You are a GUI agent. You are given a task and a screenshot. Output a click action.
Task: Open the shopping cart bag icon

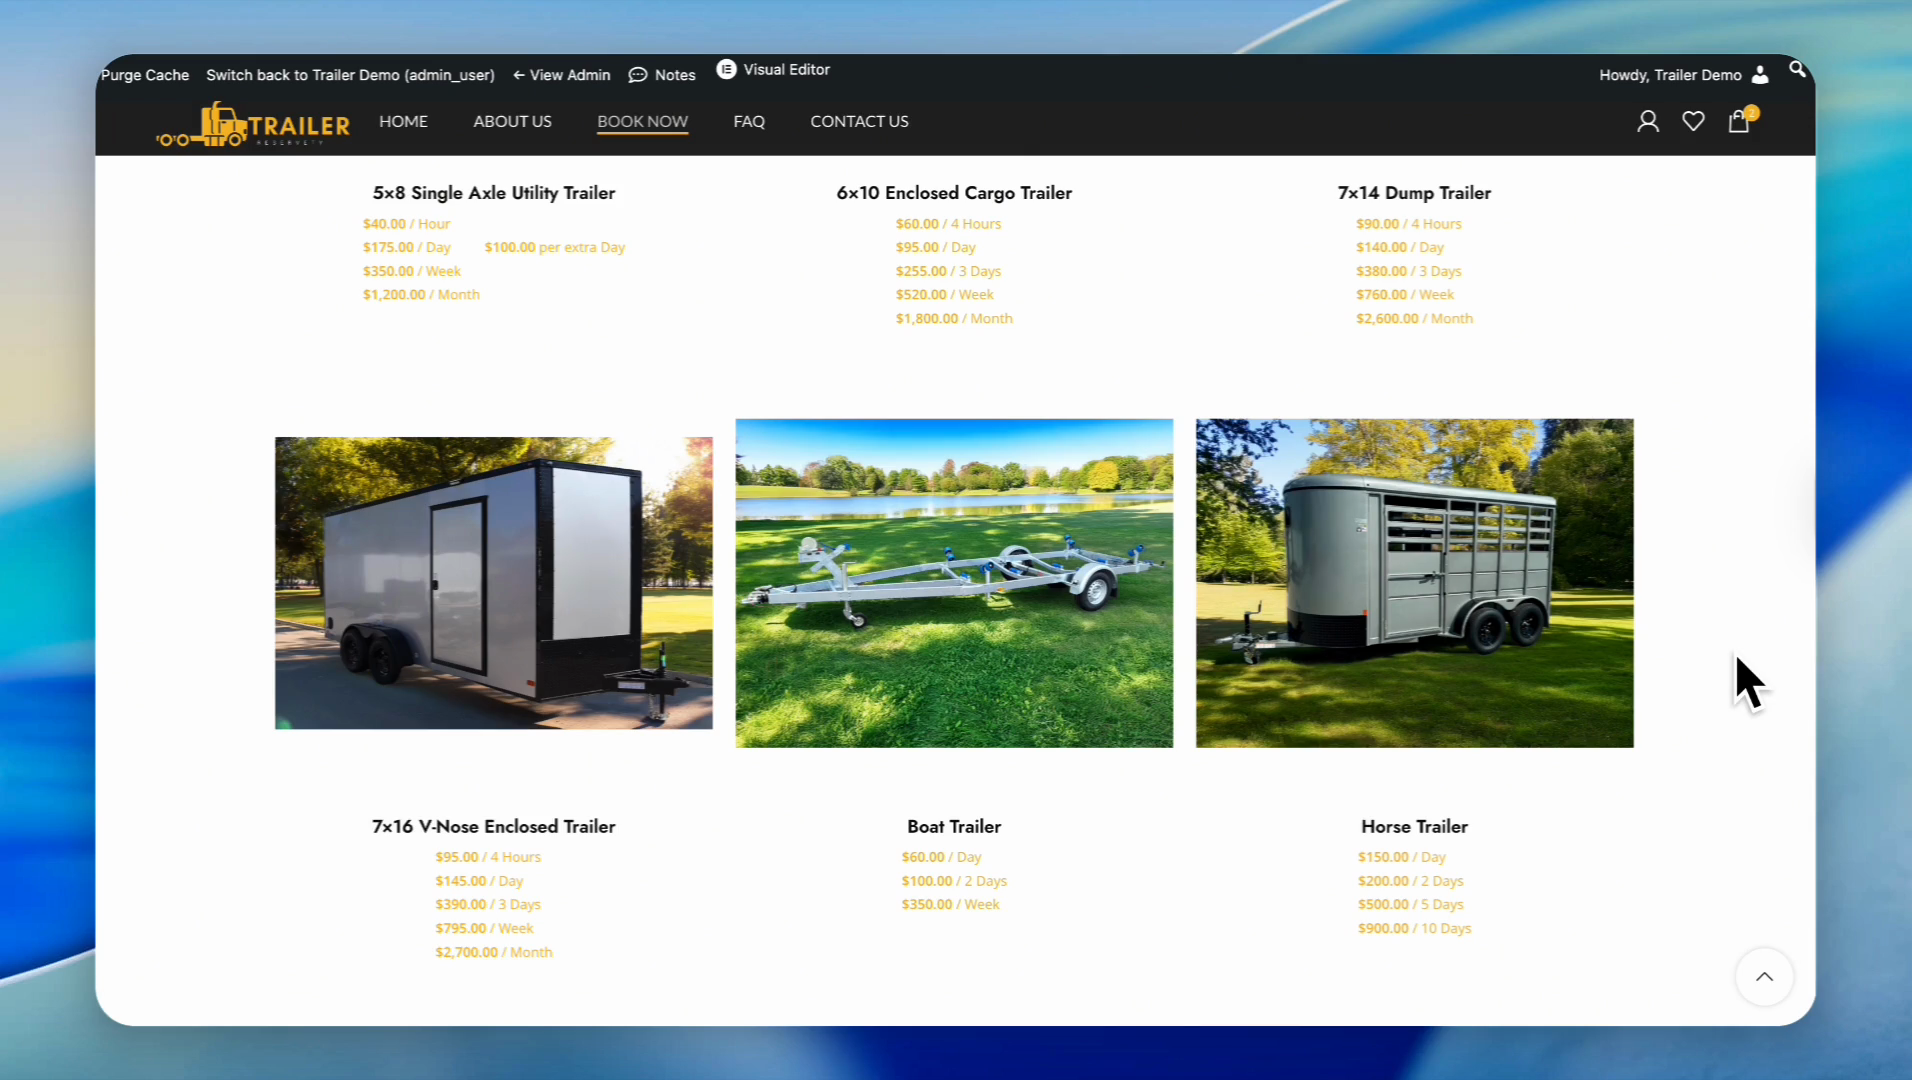pyautogui.click(x=1739, y=122)
